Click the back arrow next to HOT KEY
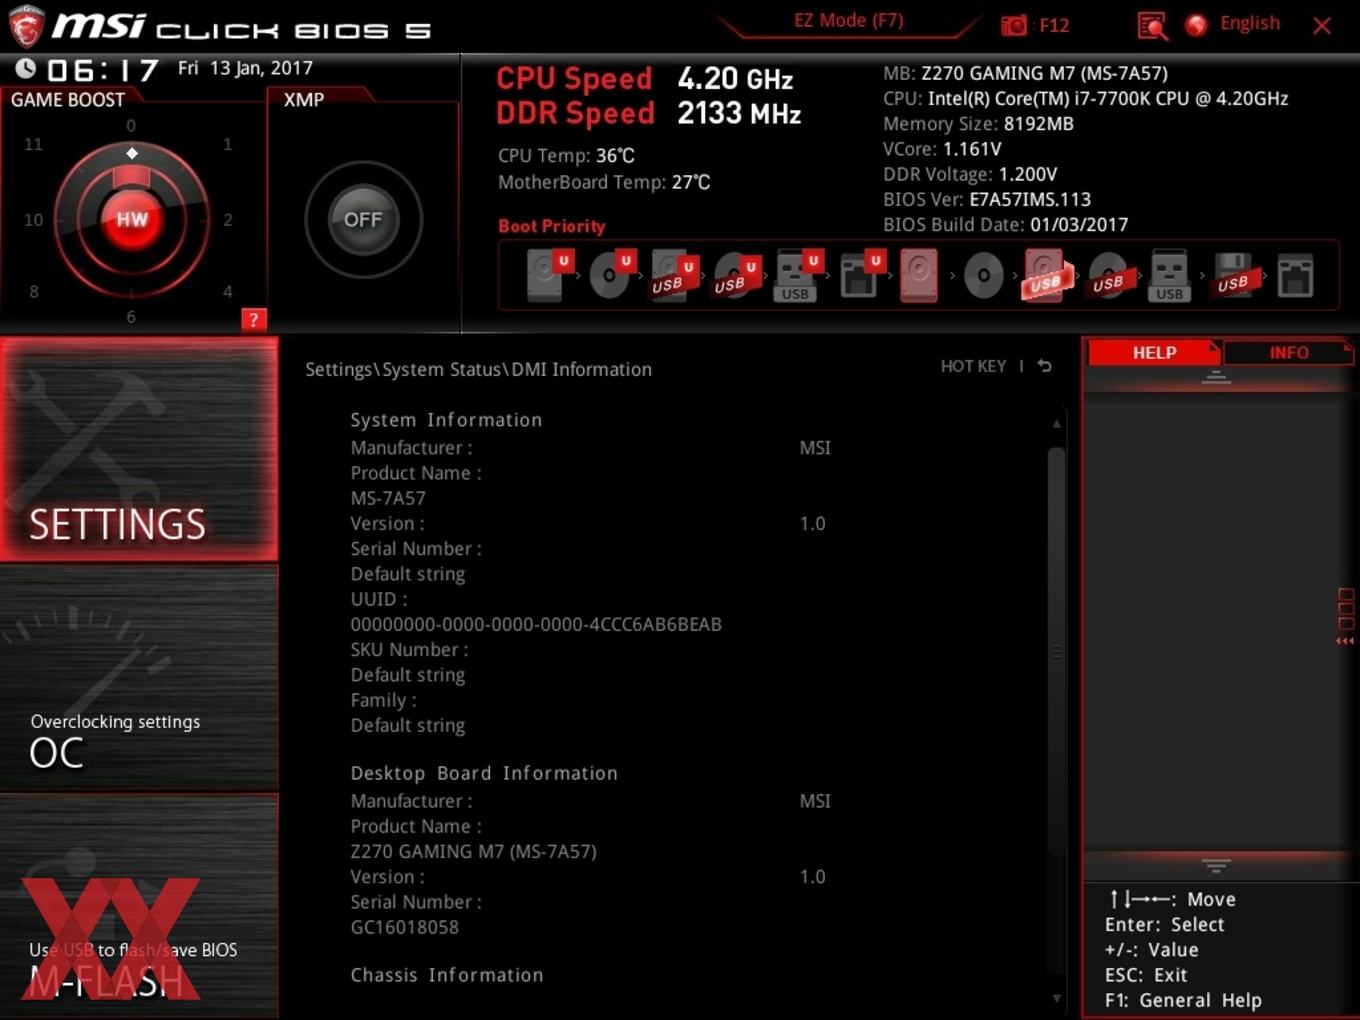Screen dimensions: 1360x1020 tap(1045, 366)
